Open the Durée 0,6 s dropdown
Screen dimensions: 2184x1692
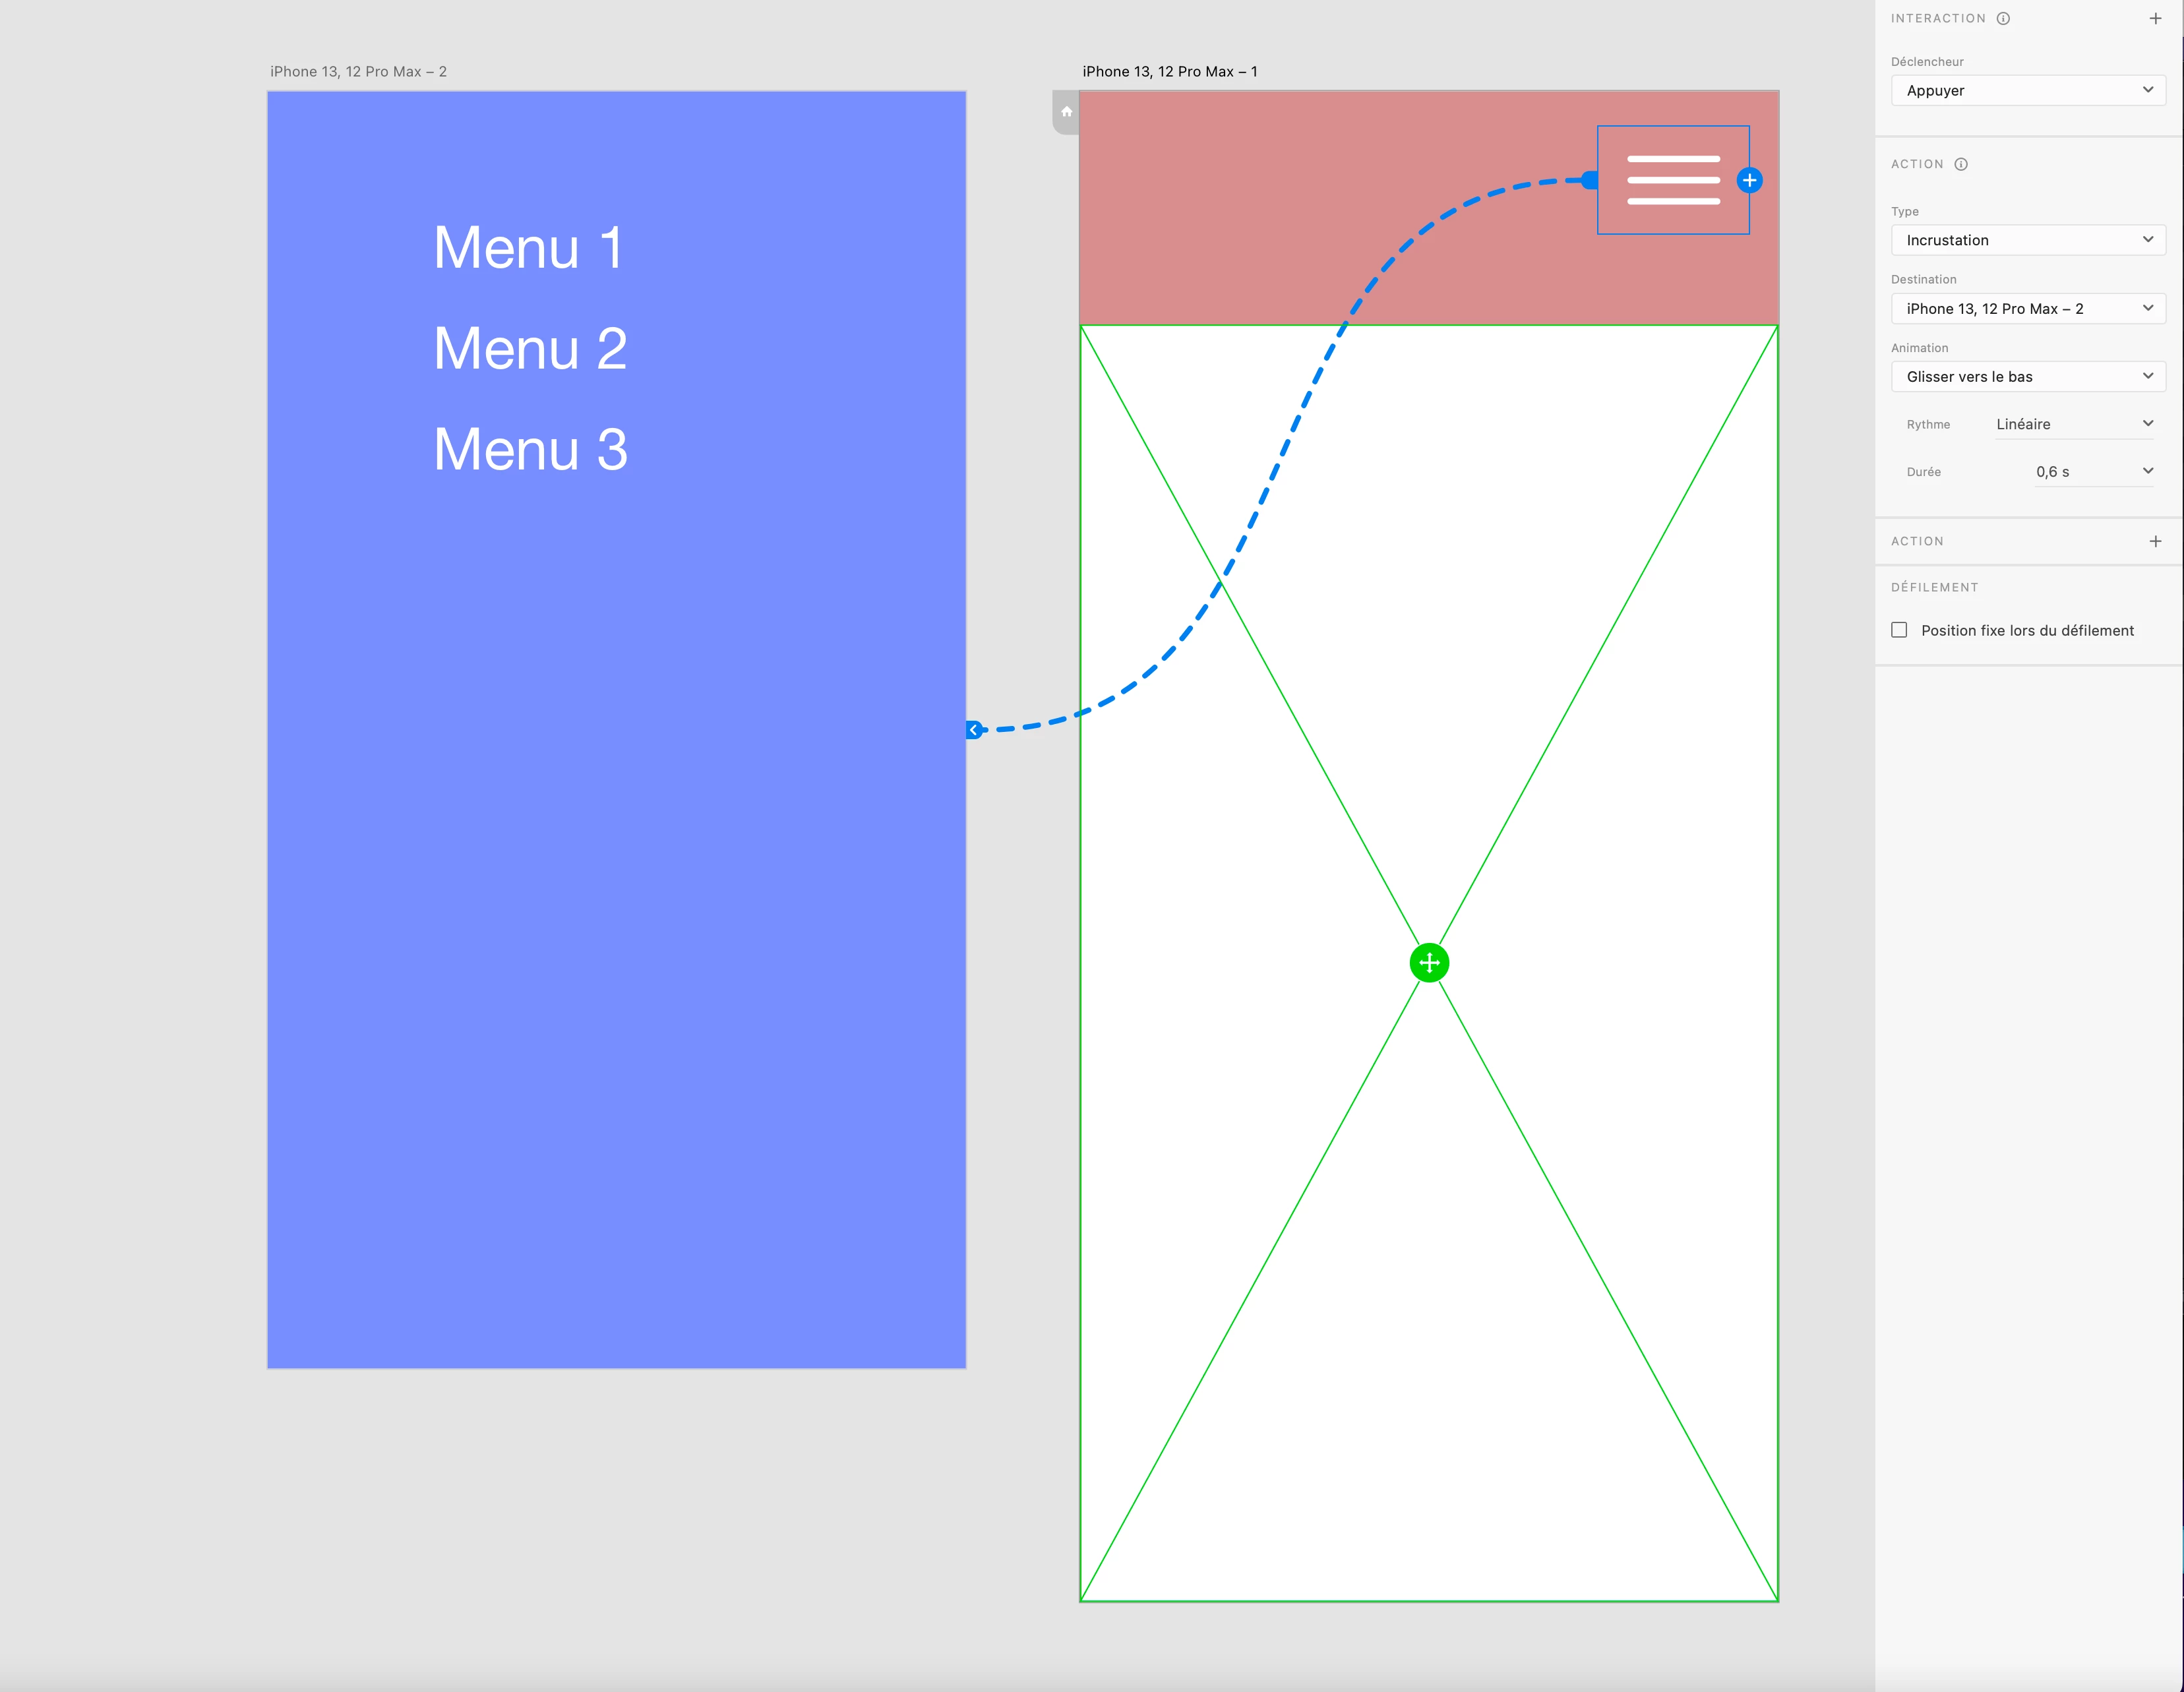(x=2093, y=472)
